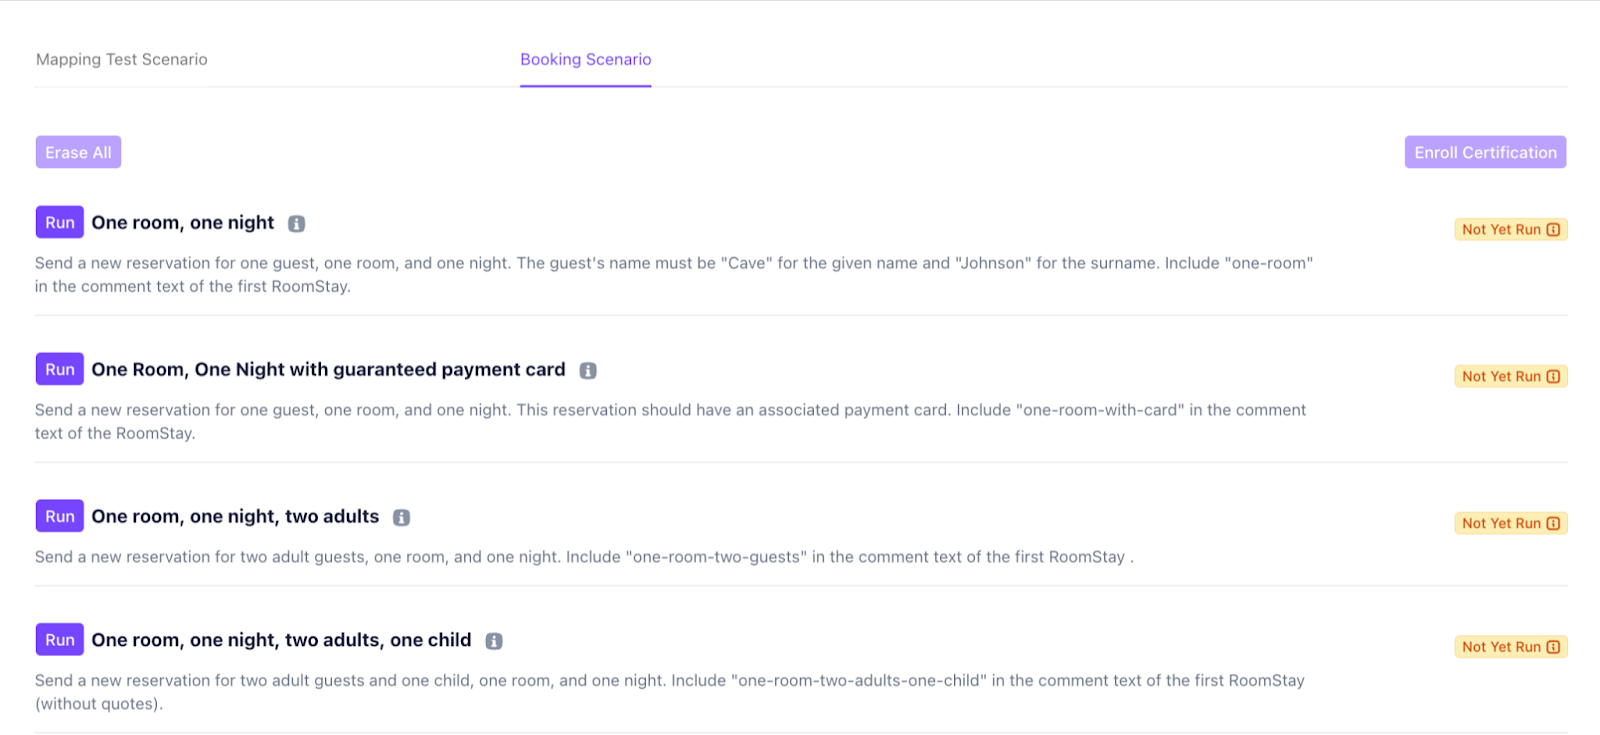Screen dimensions: 1600x735
Task: Run 'One room, one night, two adults' scenario
Action: 60,517
